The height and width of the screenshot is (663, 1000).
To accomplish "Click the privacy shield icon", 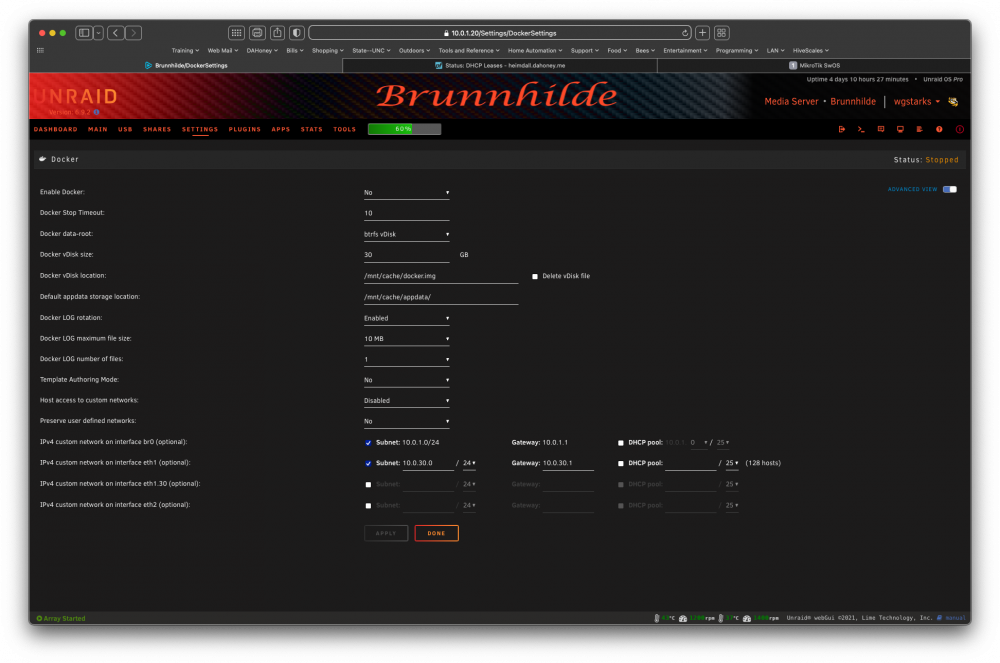I will [x=297, y=33].
